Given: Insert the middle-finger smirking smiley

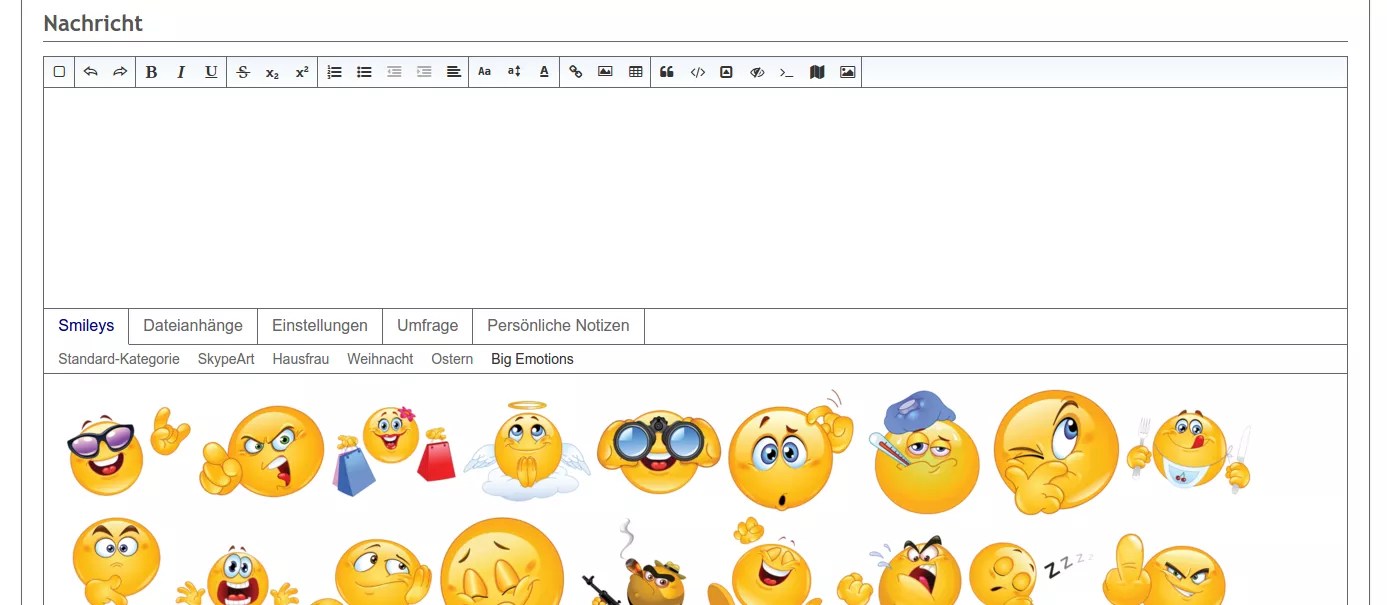Looking at the screenshot, I should [x=1165, y=570].
